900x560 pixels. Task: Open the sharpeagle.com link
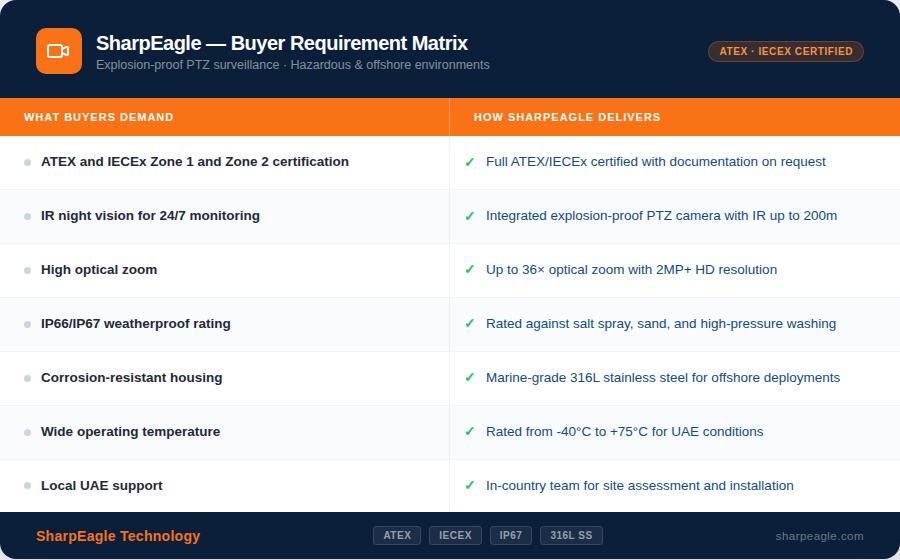click(819, 536)
